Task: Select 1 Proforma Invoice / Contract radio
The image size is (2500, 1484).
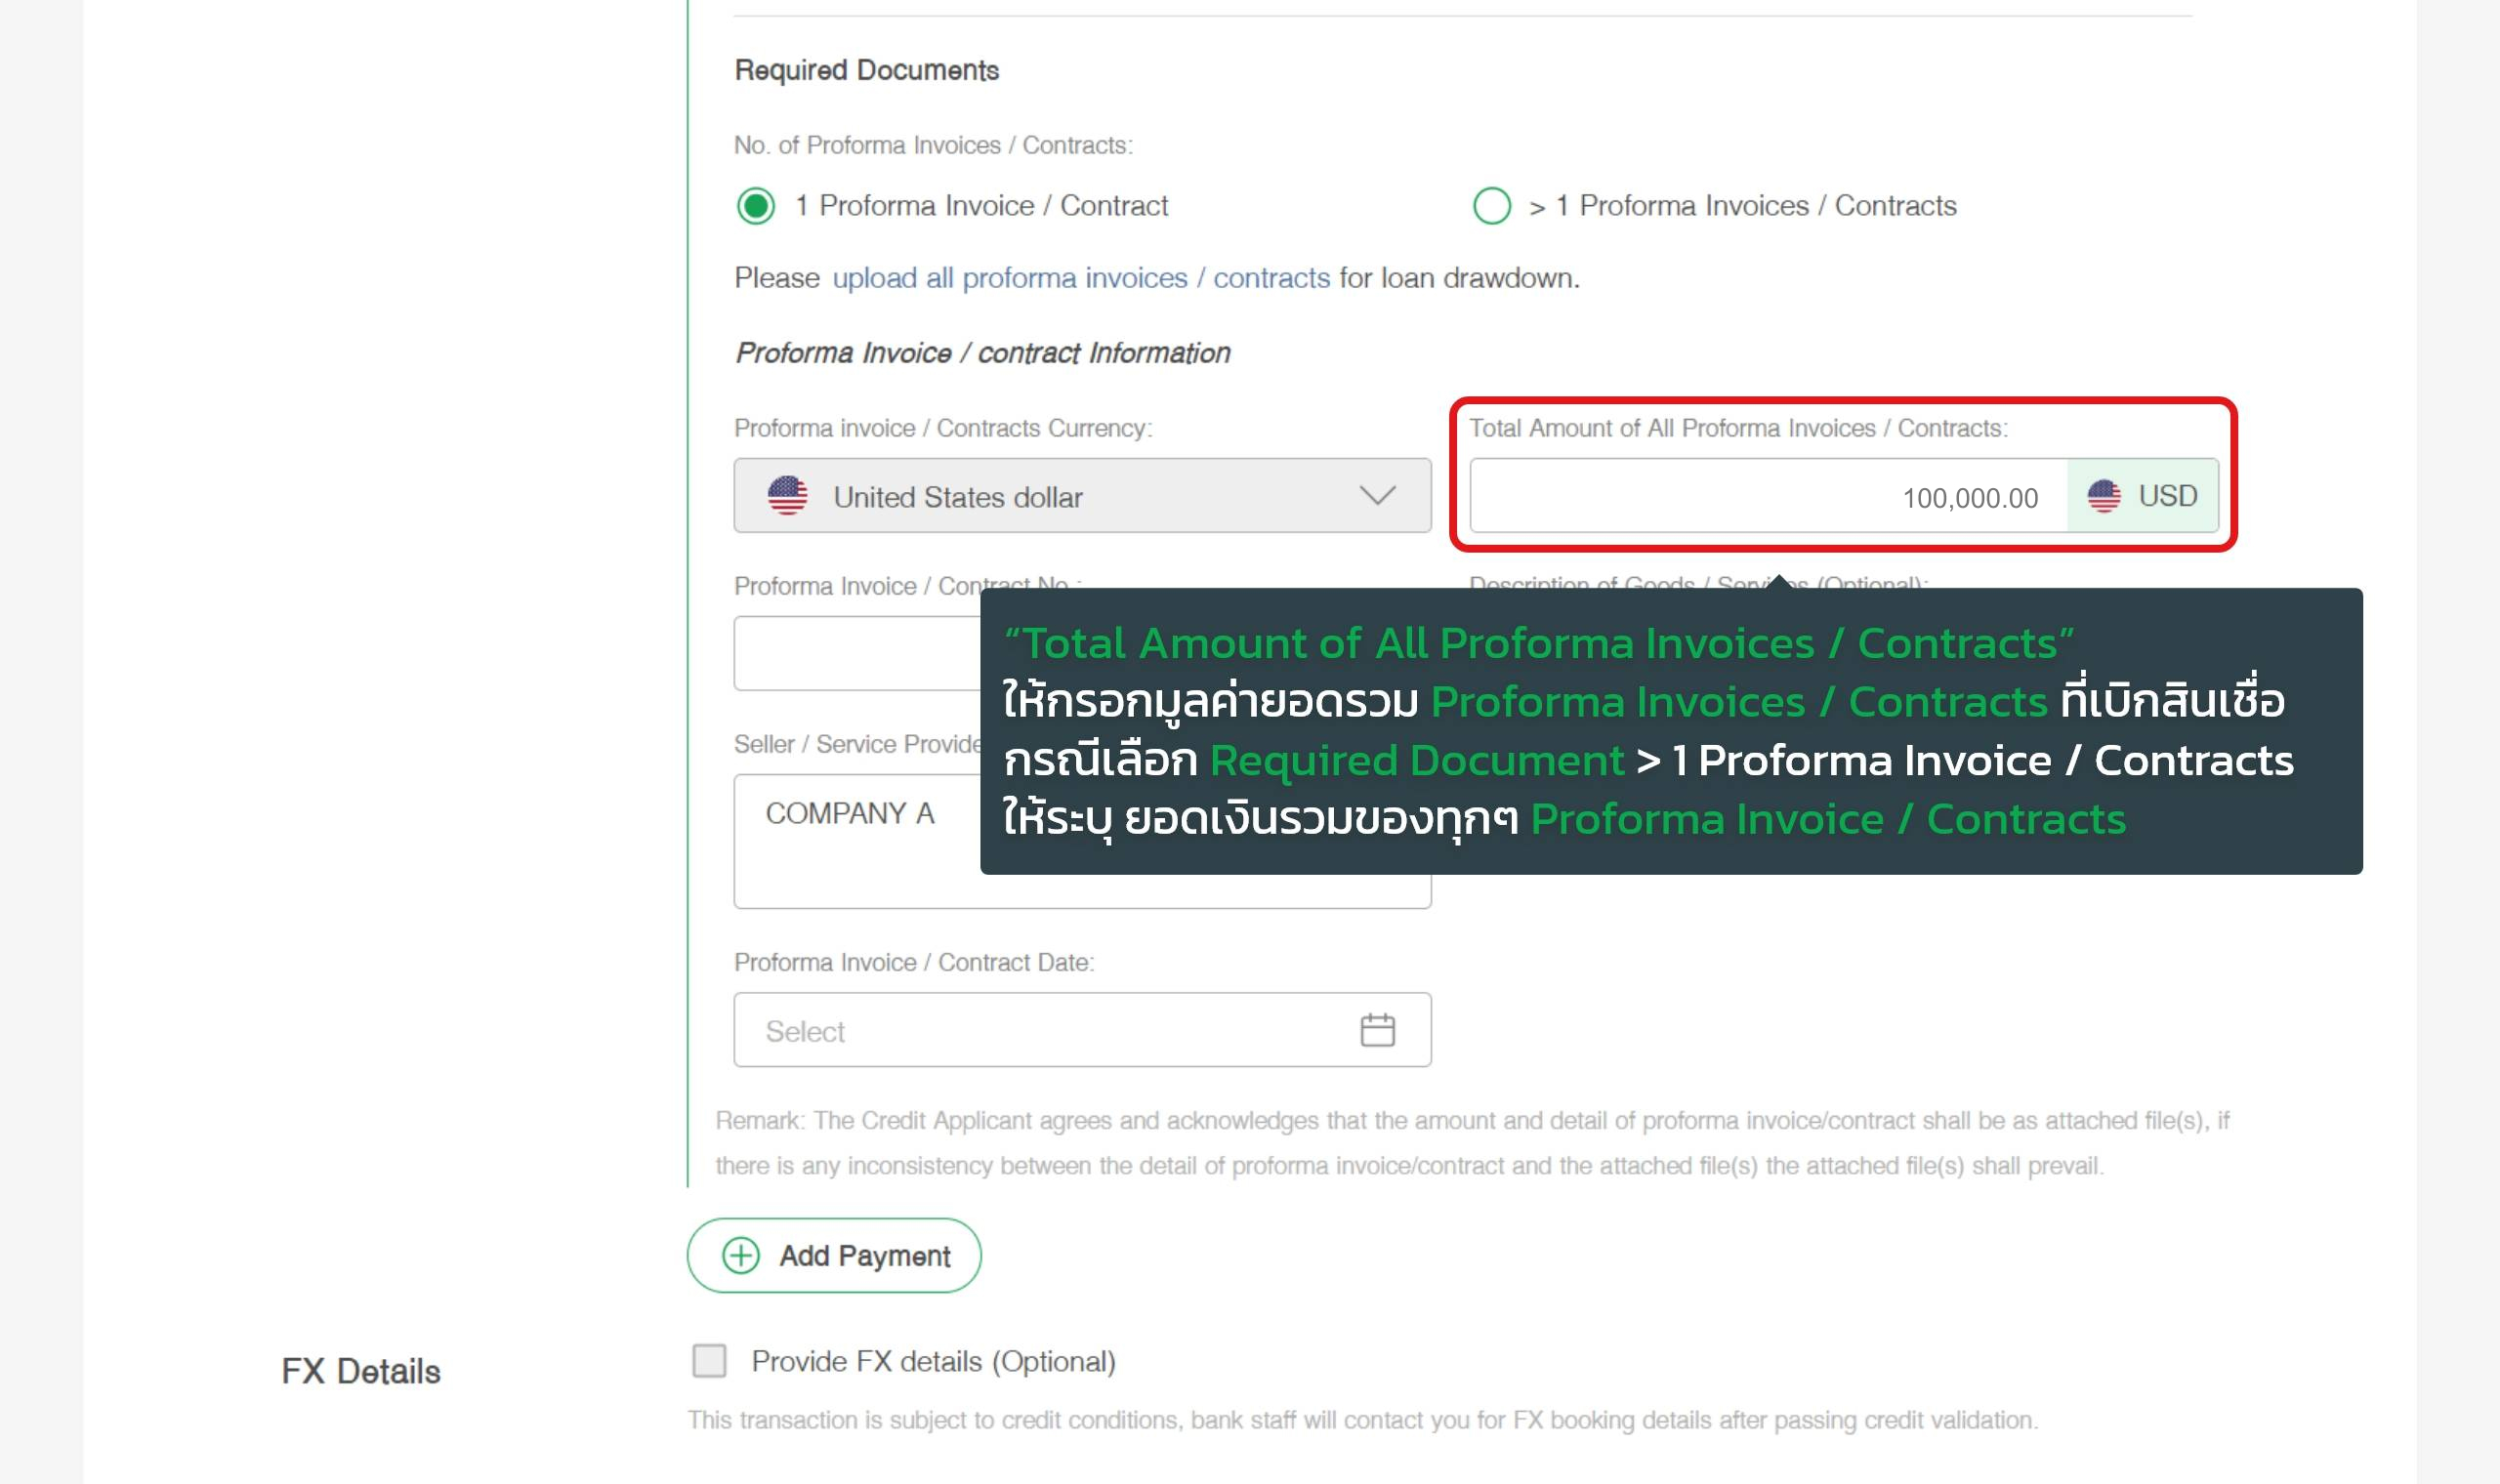Action: coord(756,206)
